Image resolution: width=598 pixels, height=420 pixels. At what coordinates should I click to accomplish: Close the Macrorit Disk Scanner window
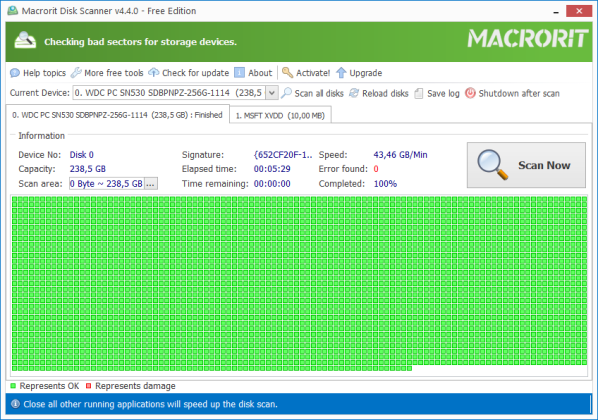point(579,11)
